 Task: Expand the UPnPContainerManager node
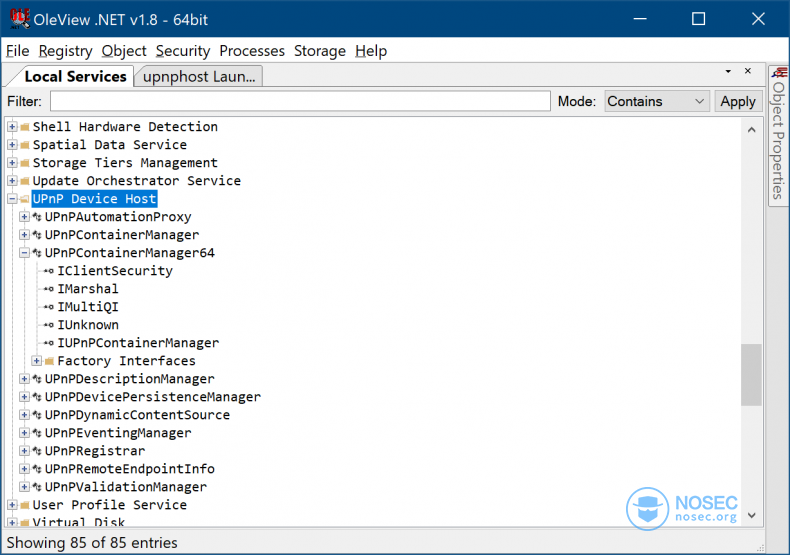click(24, 235)
